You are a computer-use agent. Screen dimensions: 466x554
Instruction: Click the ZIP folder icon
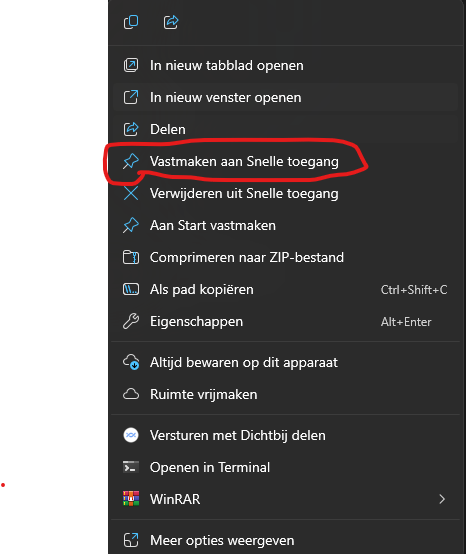pyautogui.click(x=131, y=257)
